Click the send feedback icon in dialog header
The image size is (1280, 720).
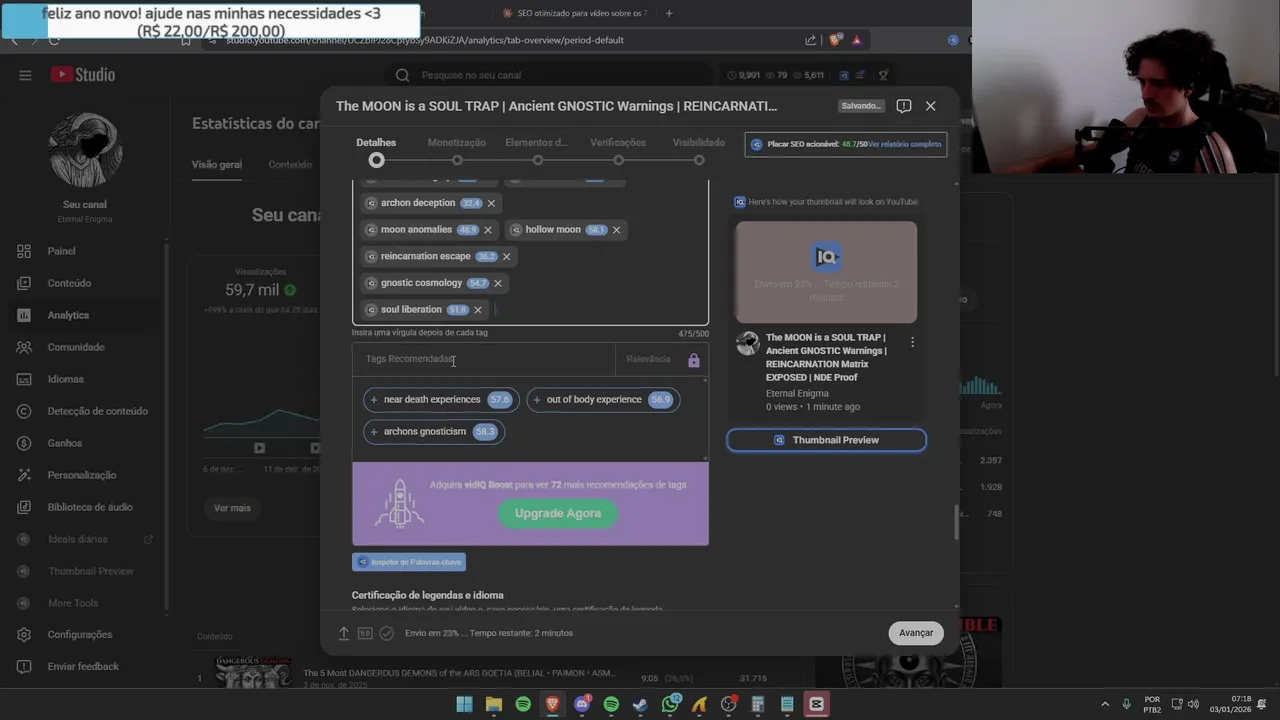click(903, 106)
